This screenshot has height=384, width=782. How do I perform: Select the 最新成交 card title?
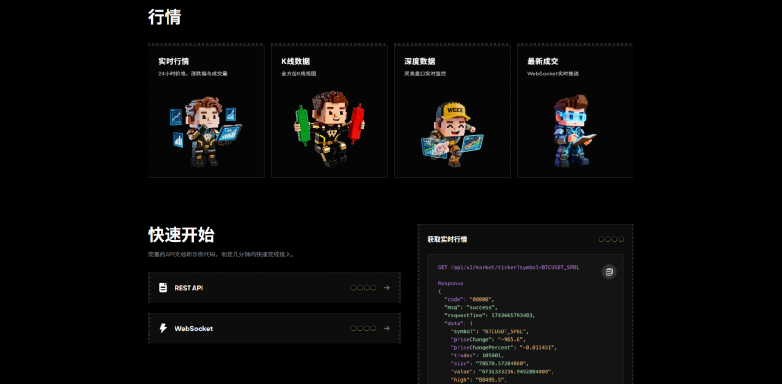click(x=543, y=62)
